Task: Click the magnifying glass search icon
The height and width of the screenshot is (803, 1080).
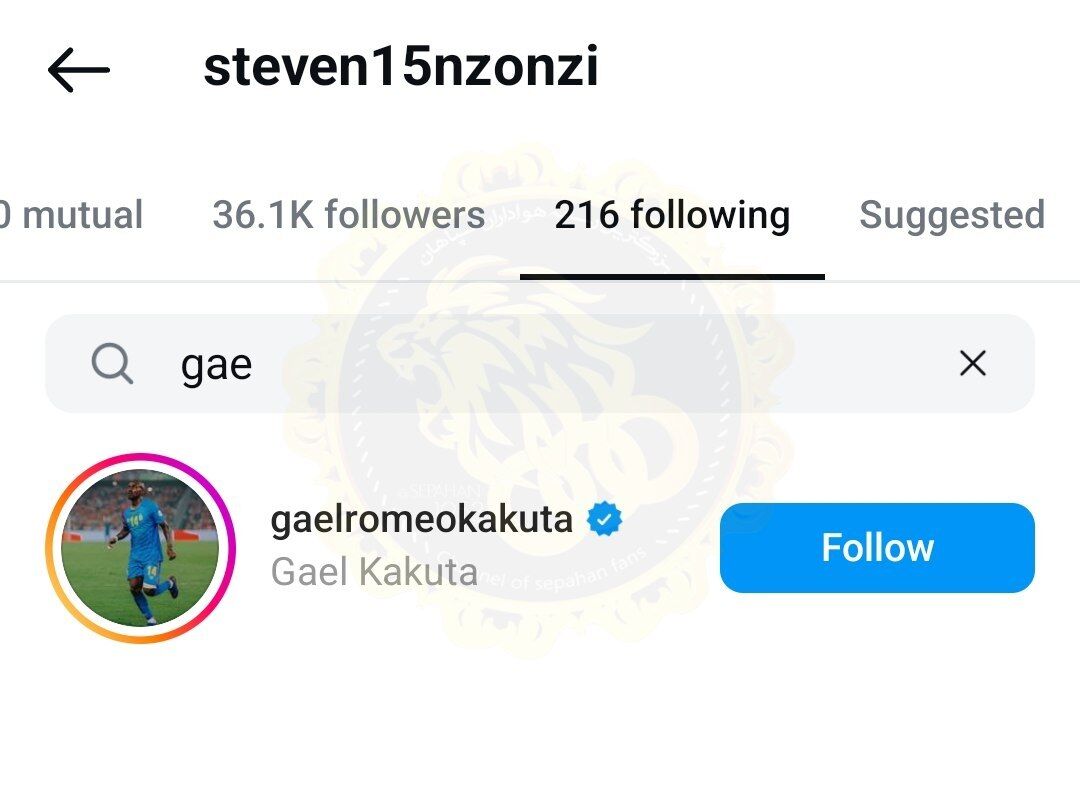Action: (x=112, y=364)
